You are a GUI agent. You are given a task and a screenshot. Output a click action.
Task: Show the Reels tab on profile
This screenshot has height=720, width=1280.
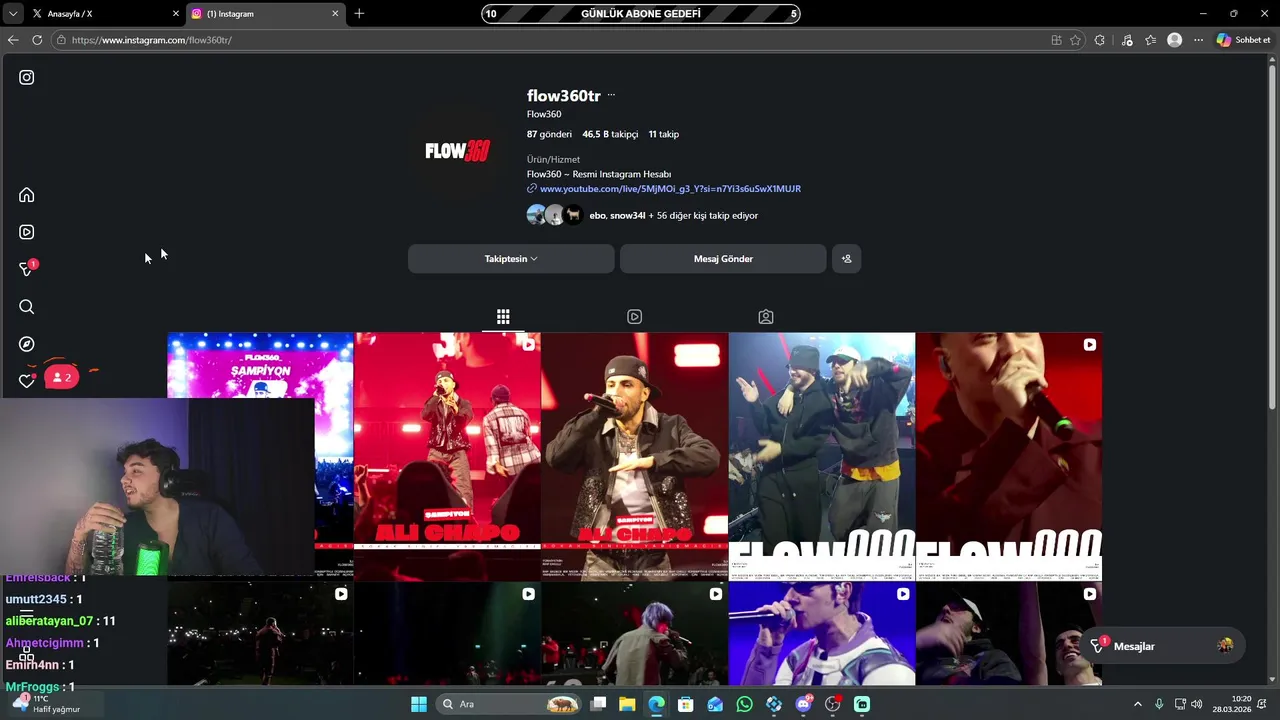[x=634, y=317]
